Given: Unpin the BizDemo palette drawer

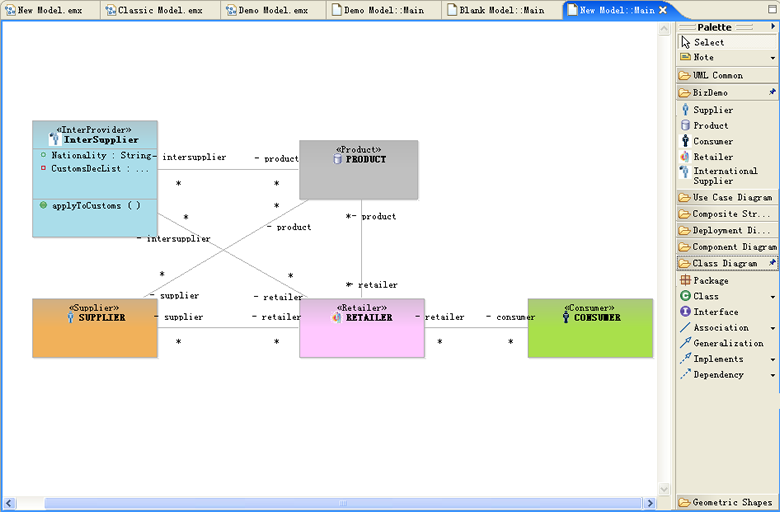Looking at the screenshot, I should click(x=771, y=92).
